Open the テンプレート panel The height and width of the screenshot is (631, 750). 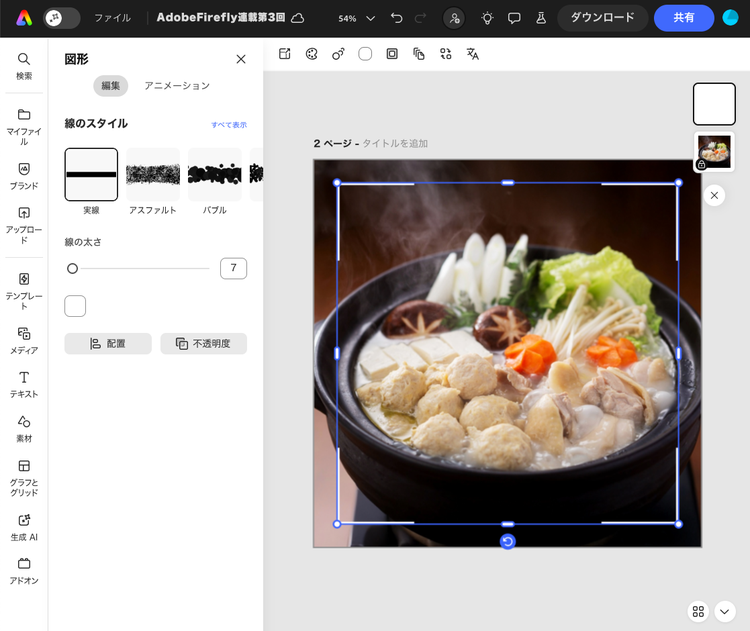pos(24,285)
